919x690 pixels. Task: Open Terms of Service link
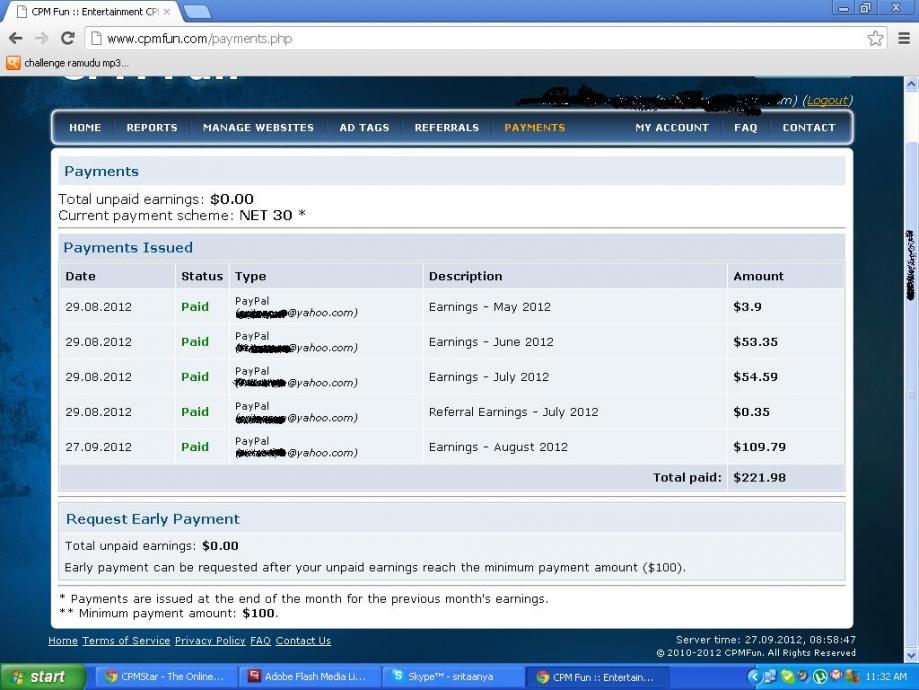[x=126, y=641]
